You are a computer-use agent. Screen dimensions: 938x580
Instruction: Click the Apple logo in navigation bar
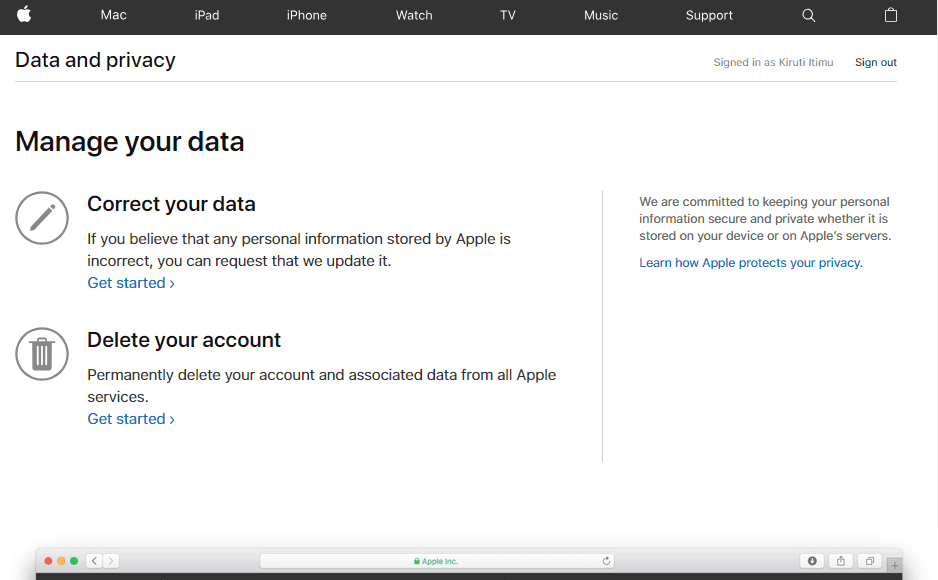pyautogui.click(x=24, y=14)
